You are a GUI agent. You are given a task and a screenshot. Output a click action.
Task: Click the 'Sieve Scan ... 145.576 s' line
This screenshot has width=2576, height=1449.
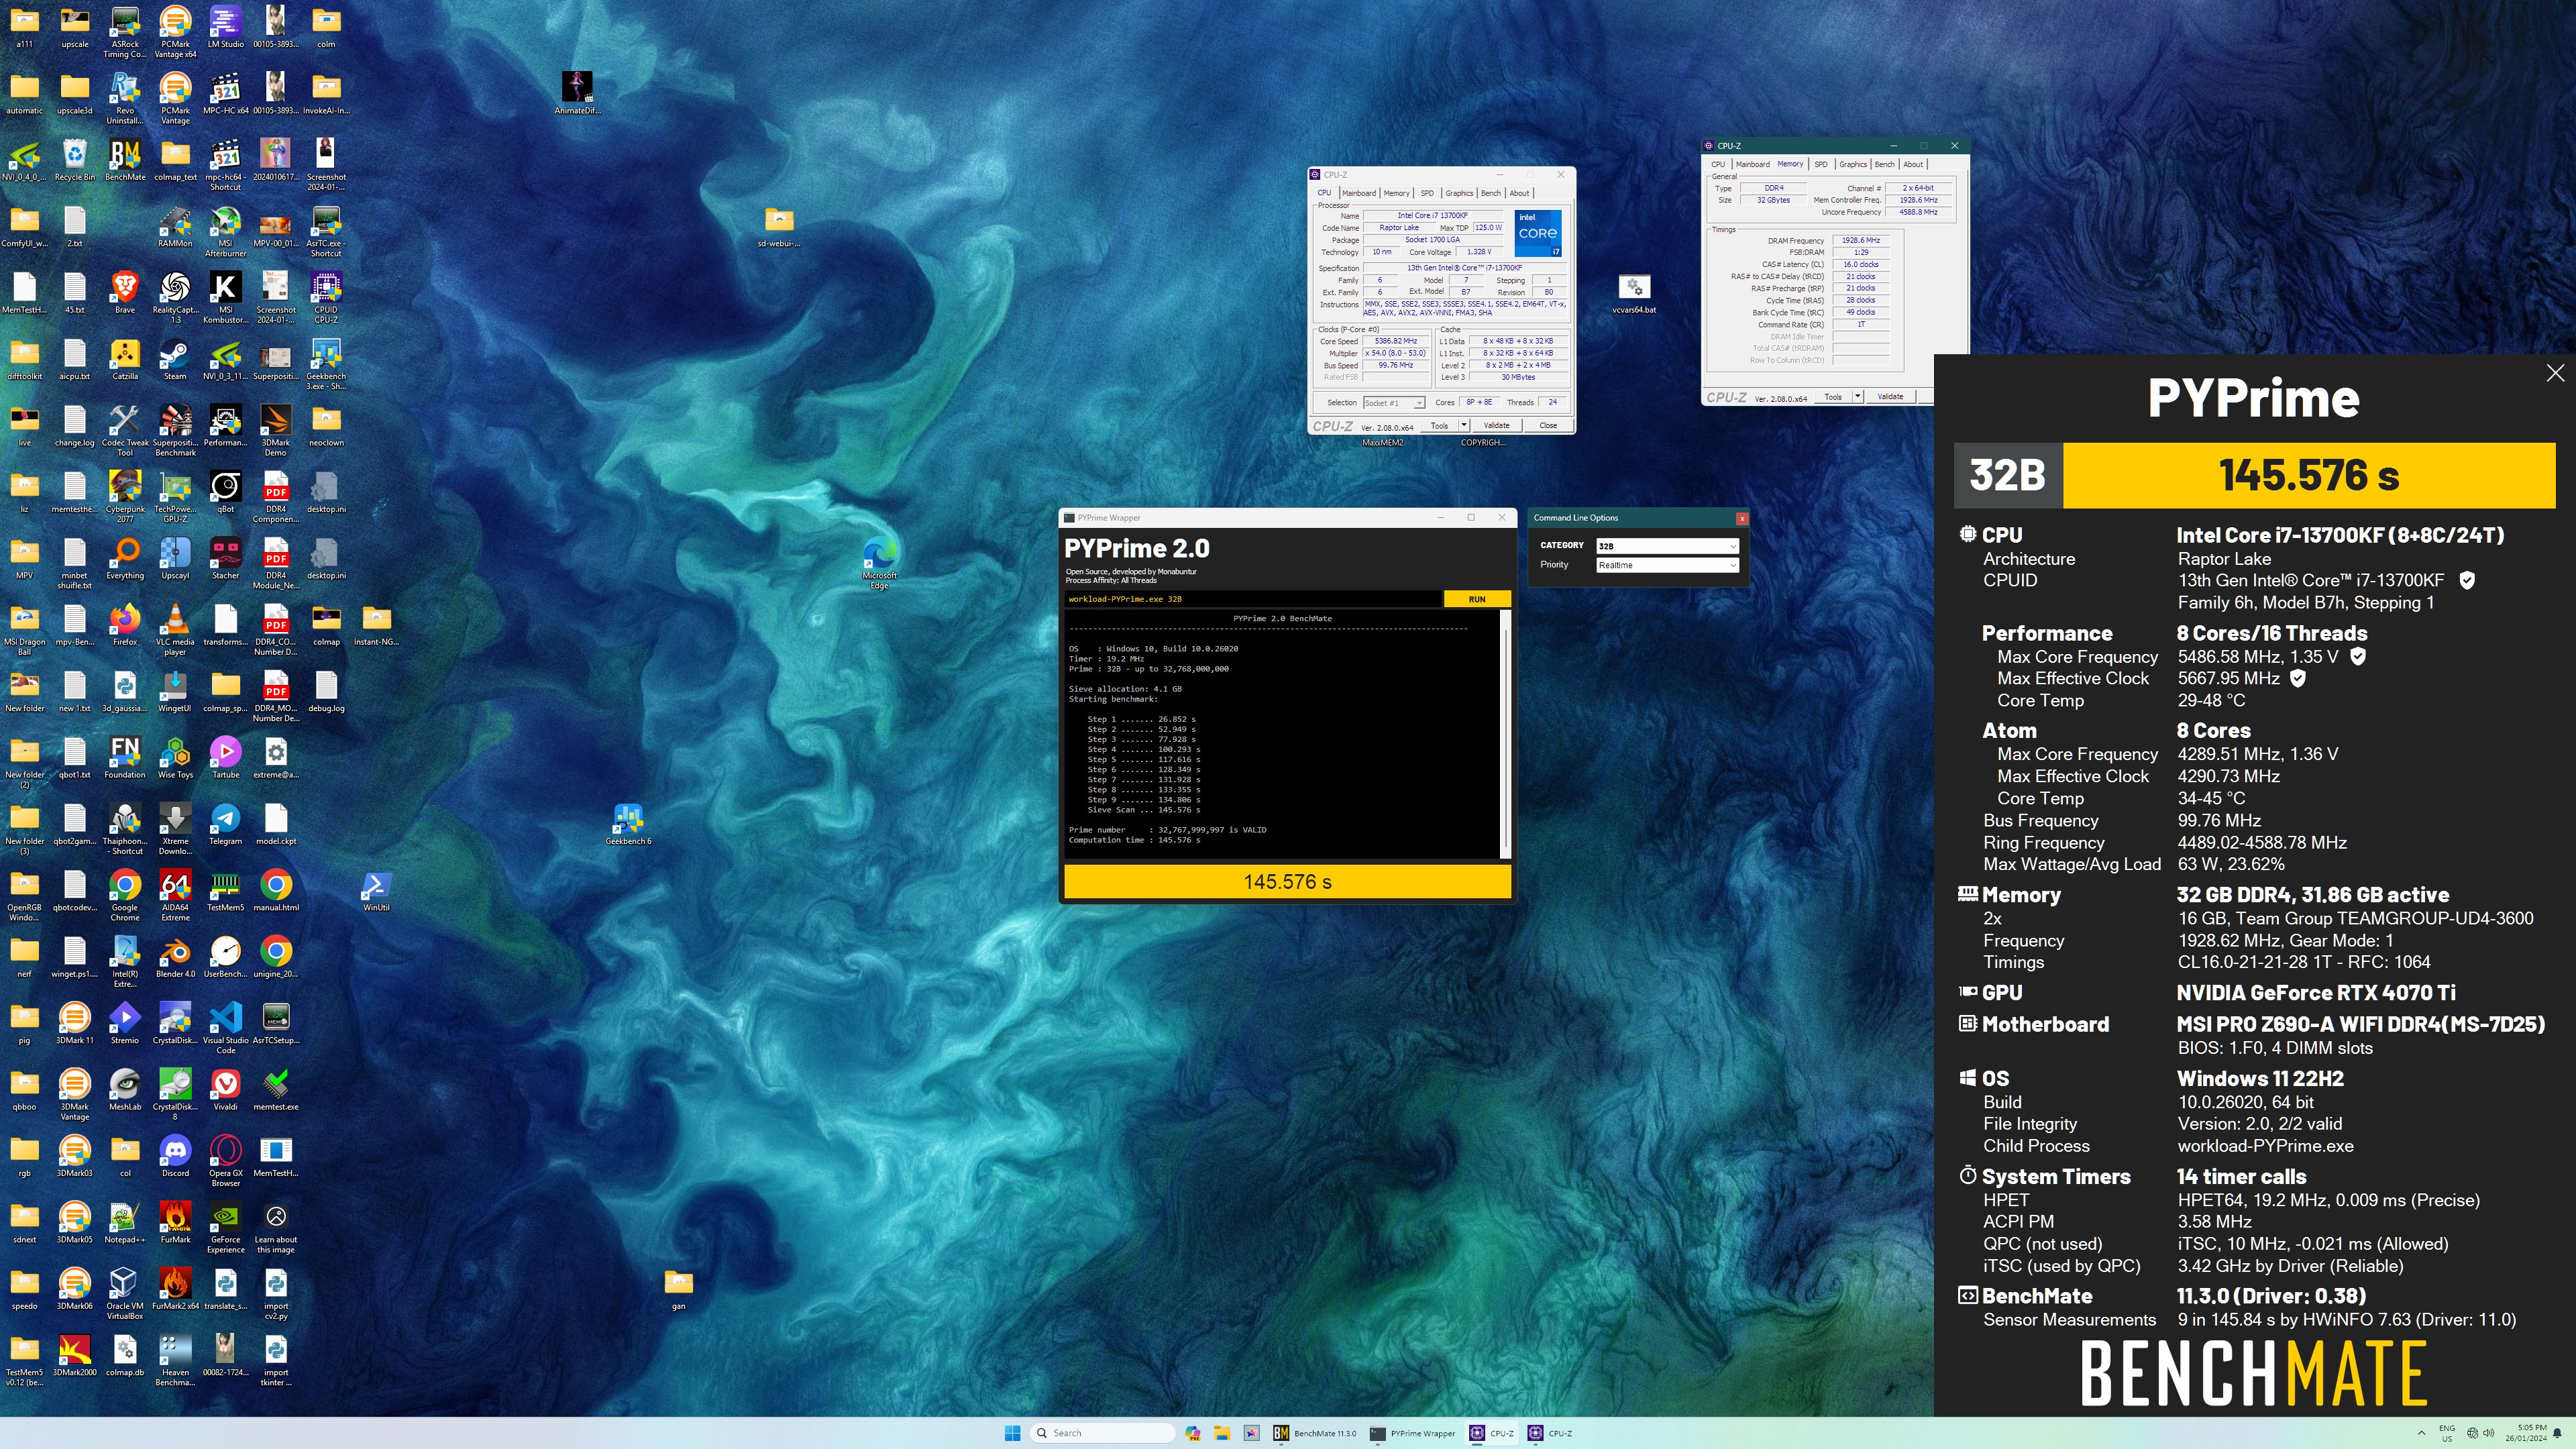pos(1144,810)
